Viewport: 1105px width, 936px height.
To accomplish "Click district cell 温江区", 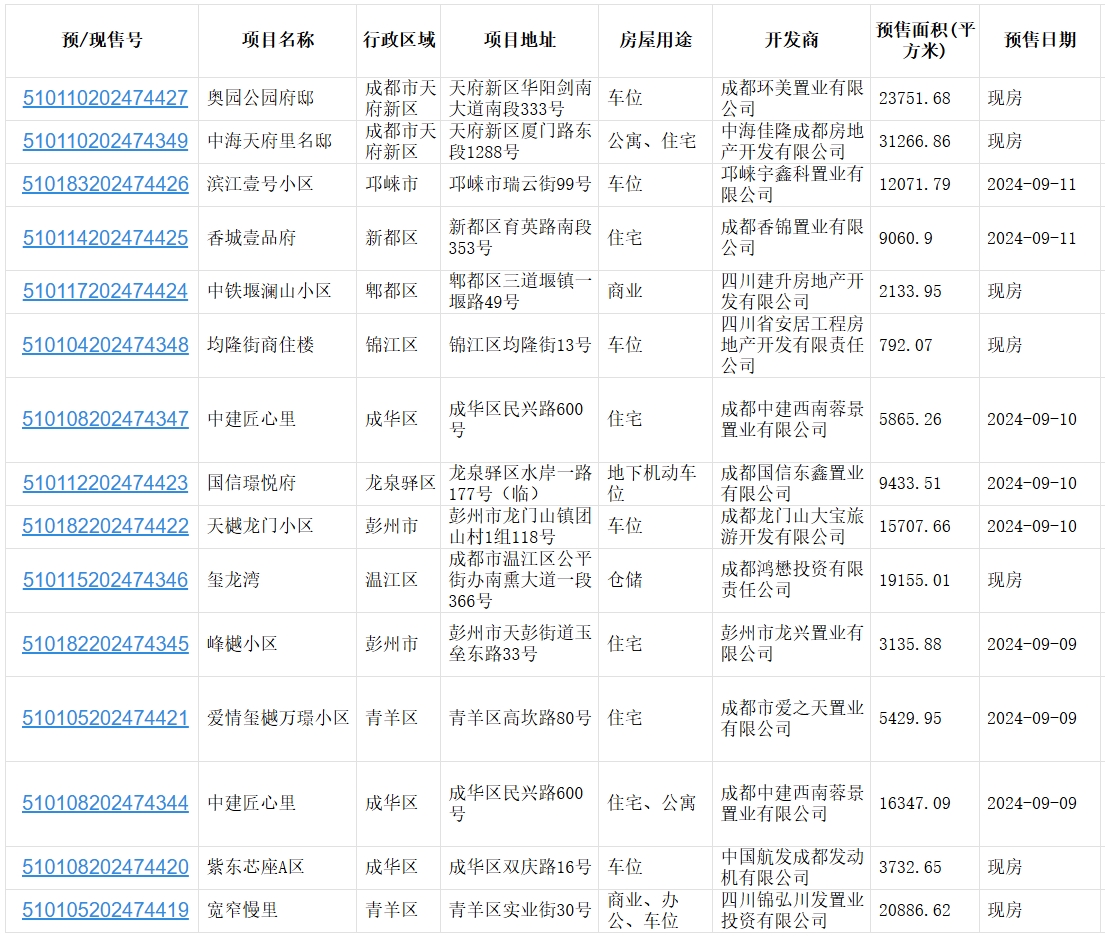I will 392,580.
